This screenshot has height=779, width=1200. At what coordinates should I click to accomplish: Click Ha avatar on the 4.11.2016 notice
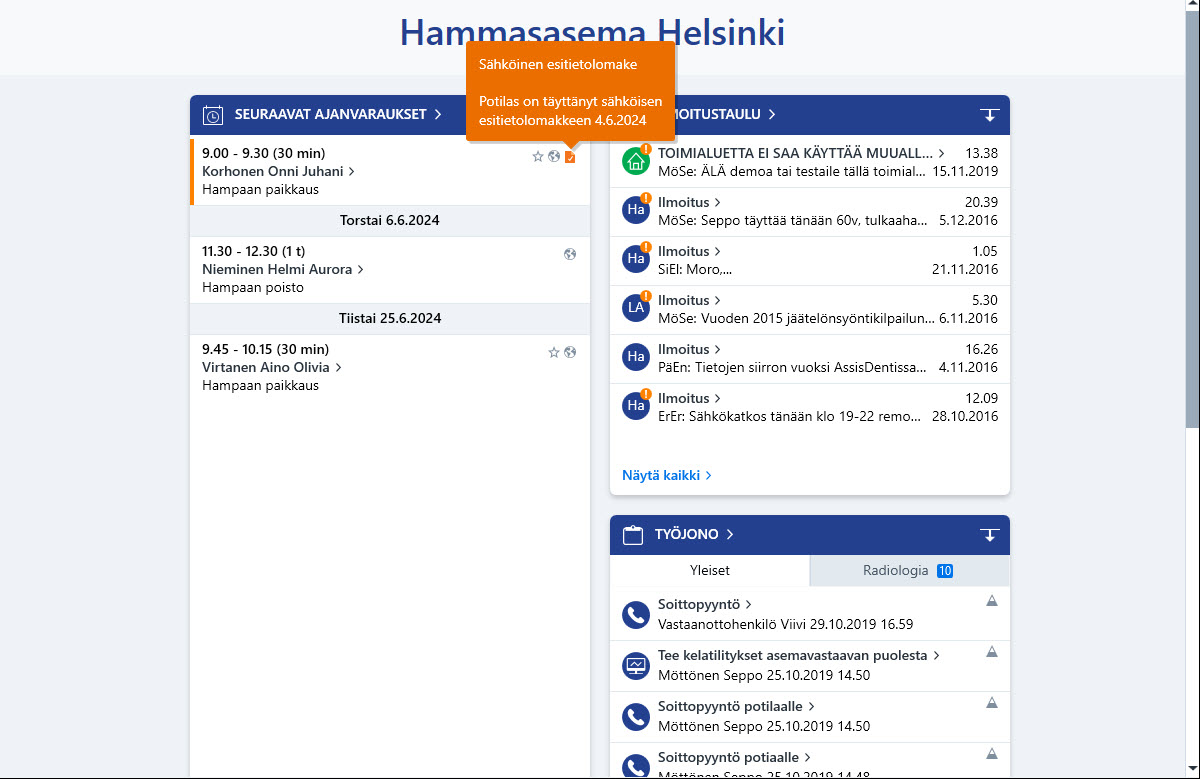coord(636,357)
